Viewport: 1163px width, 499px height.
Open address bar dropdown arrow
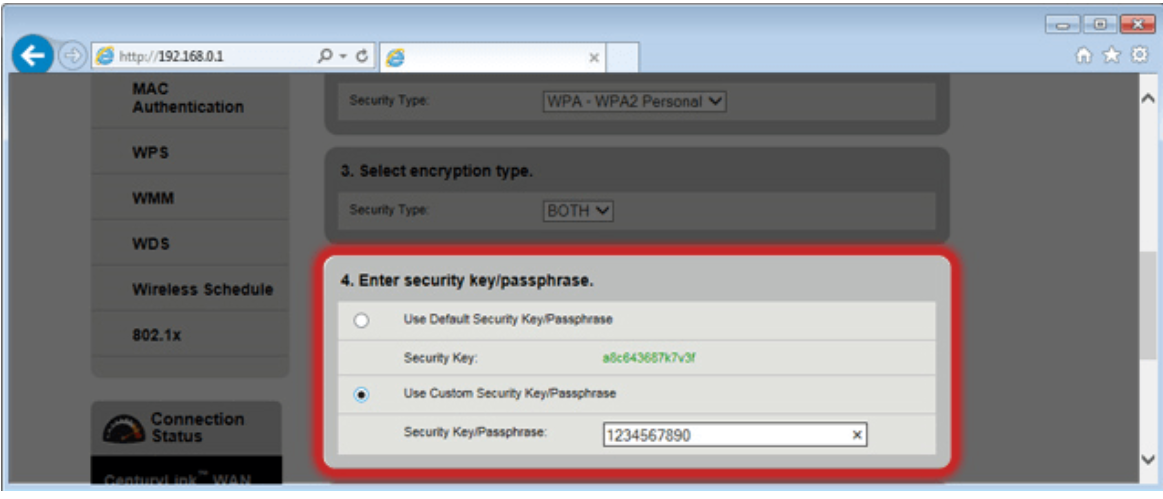point(343,57)
